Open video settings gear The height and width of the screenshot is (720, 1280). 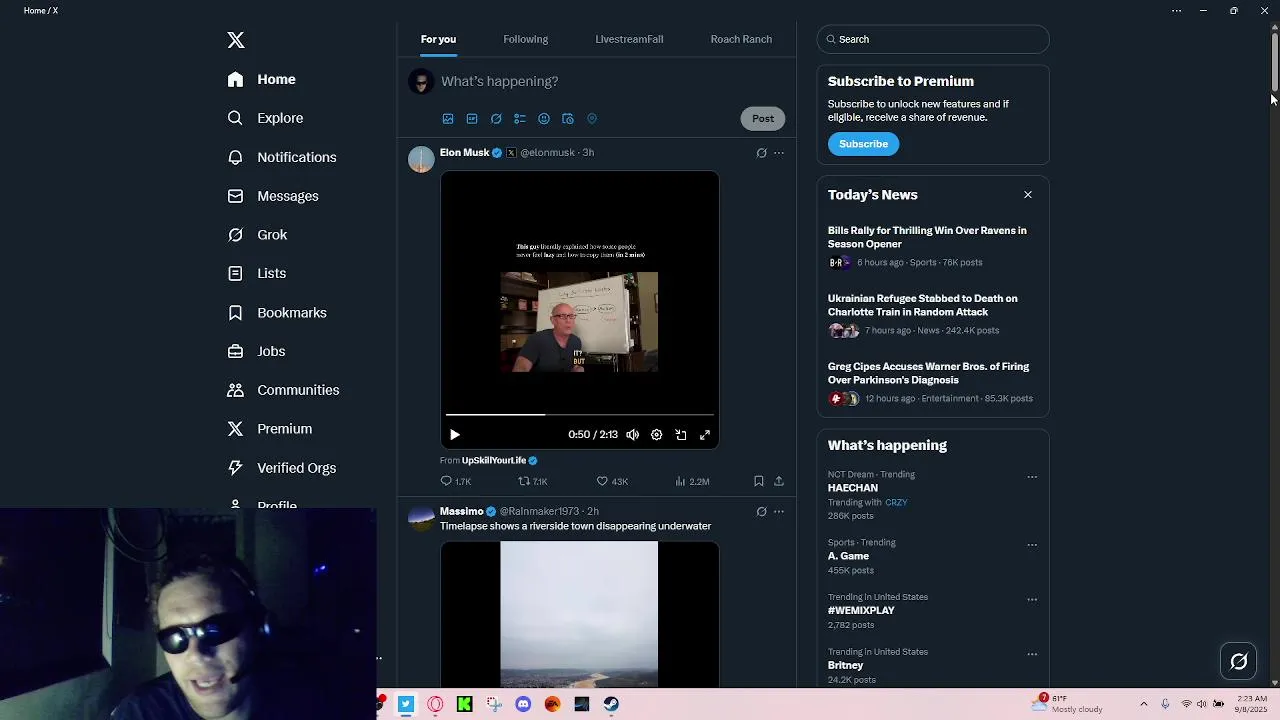pyautogui.click(x=657, y=435)
